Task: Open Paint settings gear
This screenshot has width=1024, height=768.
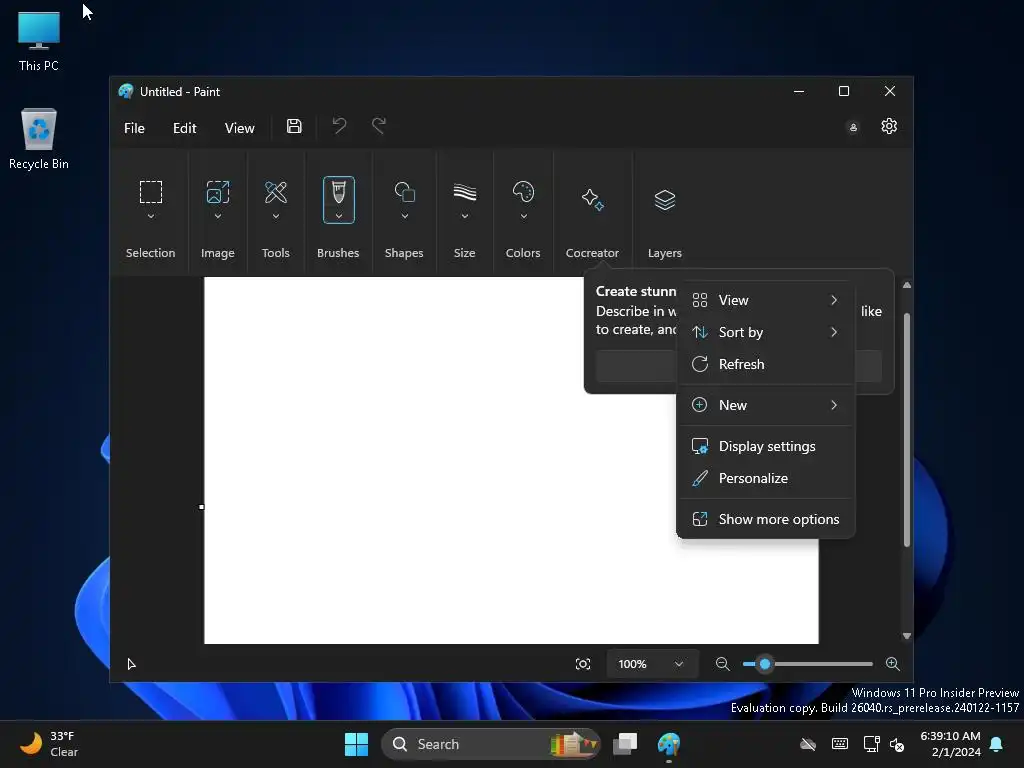Action: click(x=889, y=126)
